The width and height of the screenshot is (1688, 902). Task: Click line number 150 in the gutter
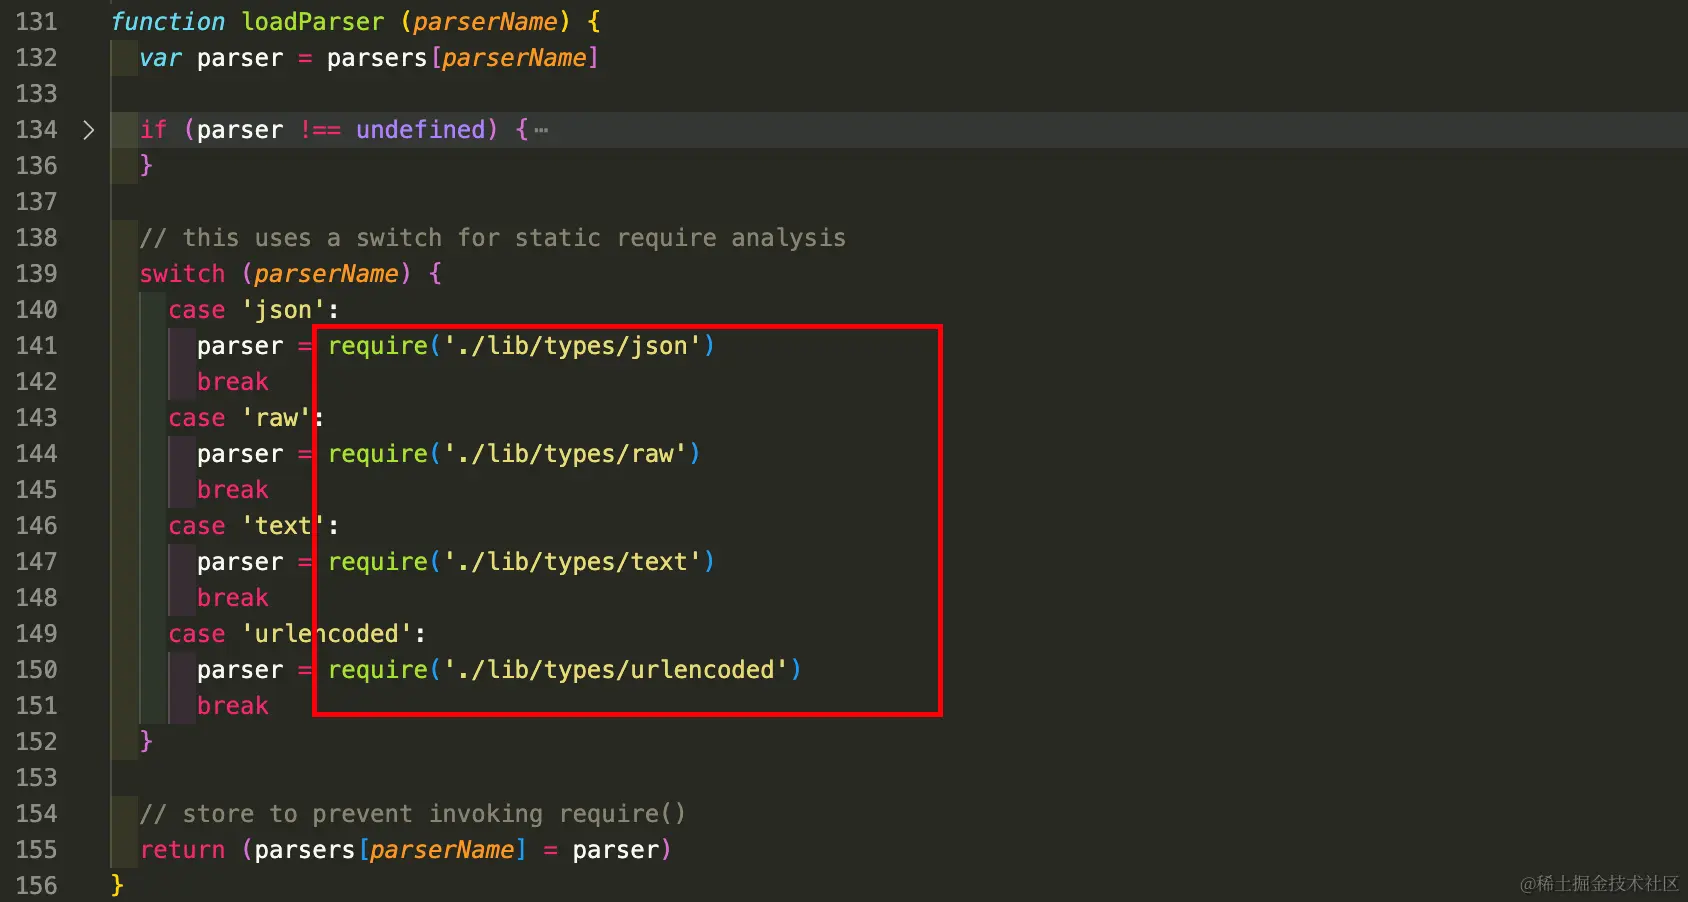pyautogui.click(x=37, y=670)
